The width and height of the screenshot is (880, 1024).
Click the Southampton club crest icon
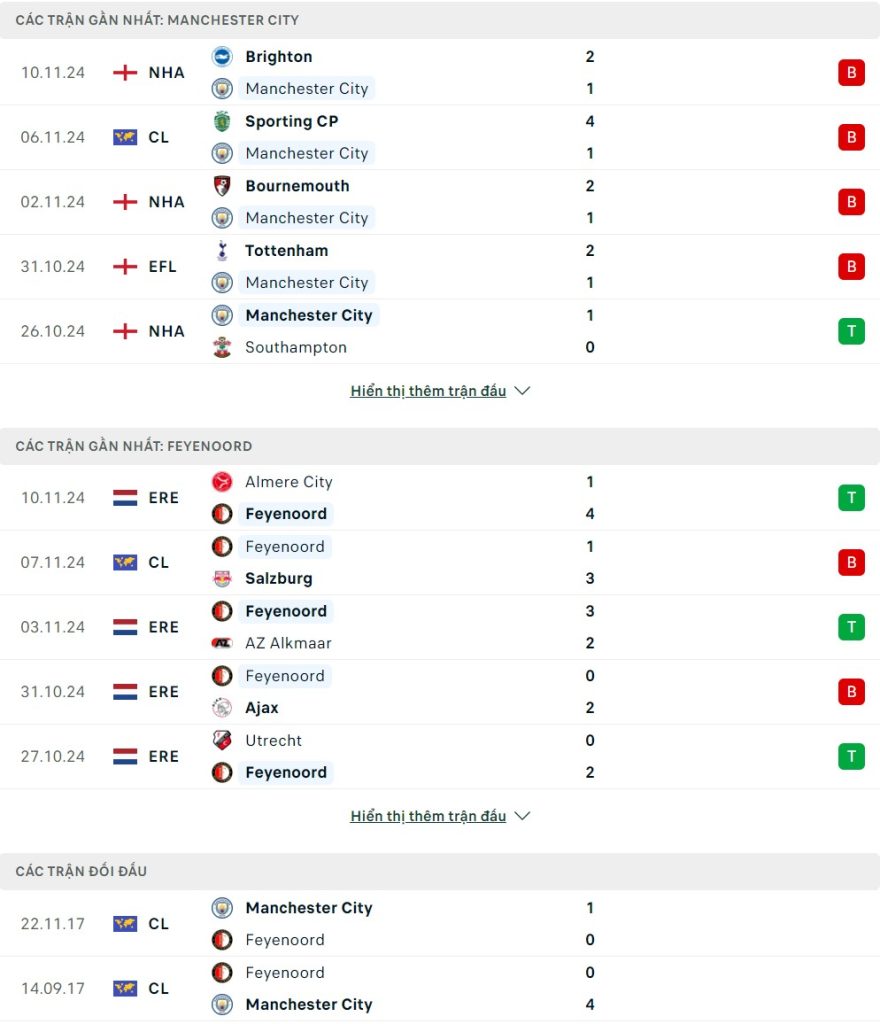(222, 347)
